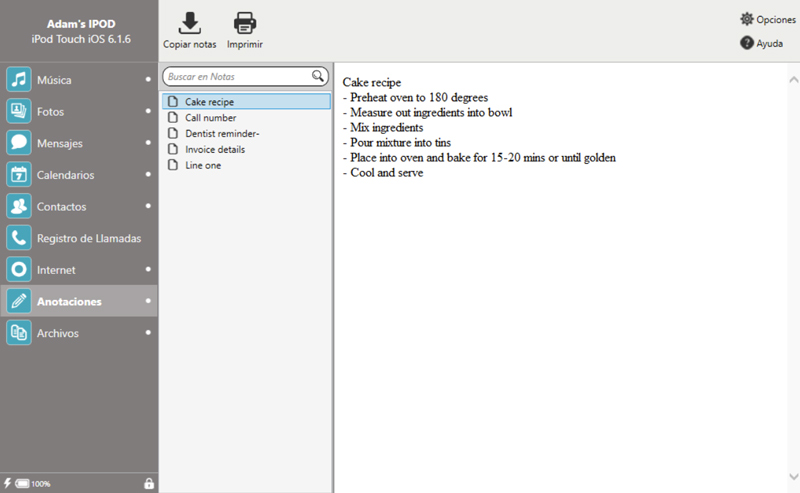The height and width of the screenshot is (493, 800).
Task: Click the Cool and serve line
Action: coord(383,172)
